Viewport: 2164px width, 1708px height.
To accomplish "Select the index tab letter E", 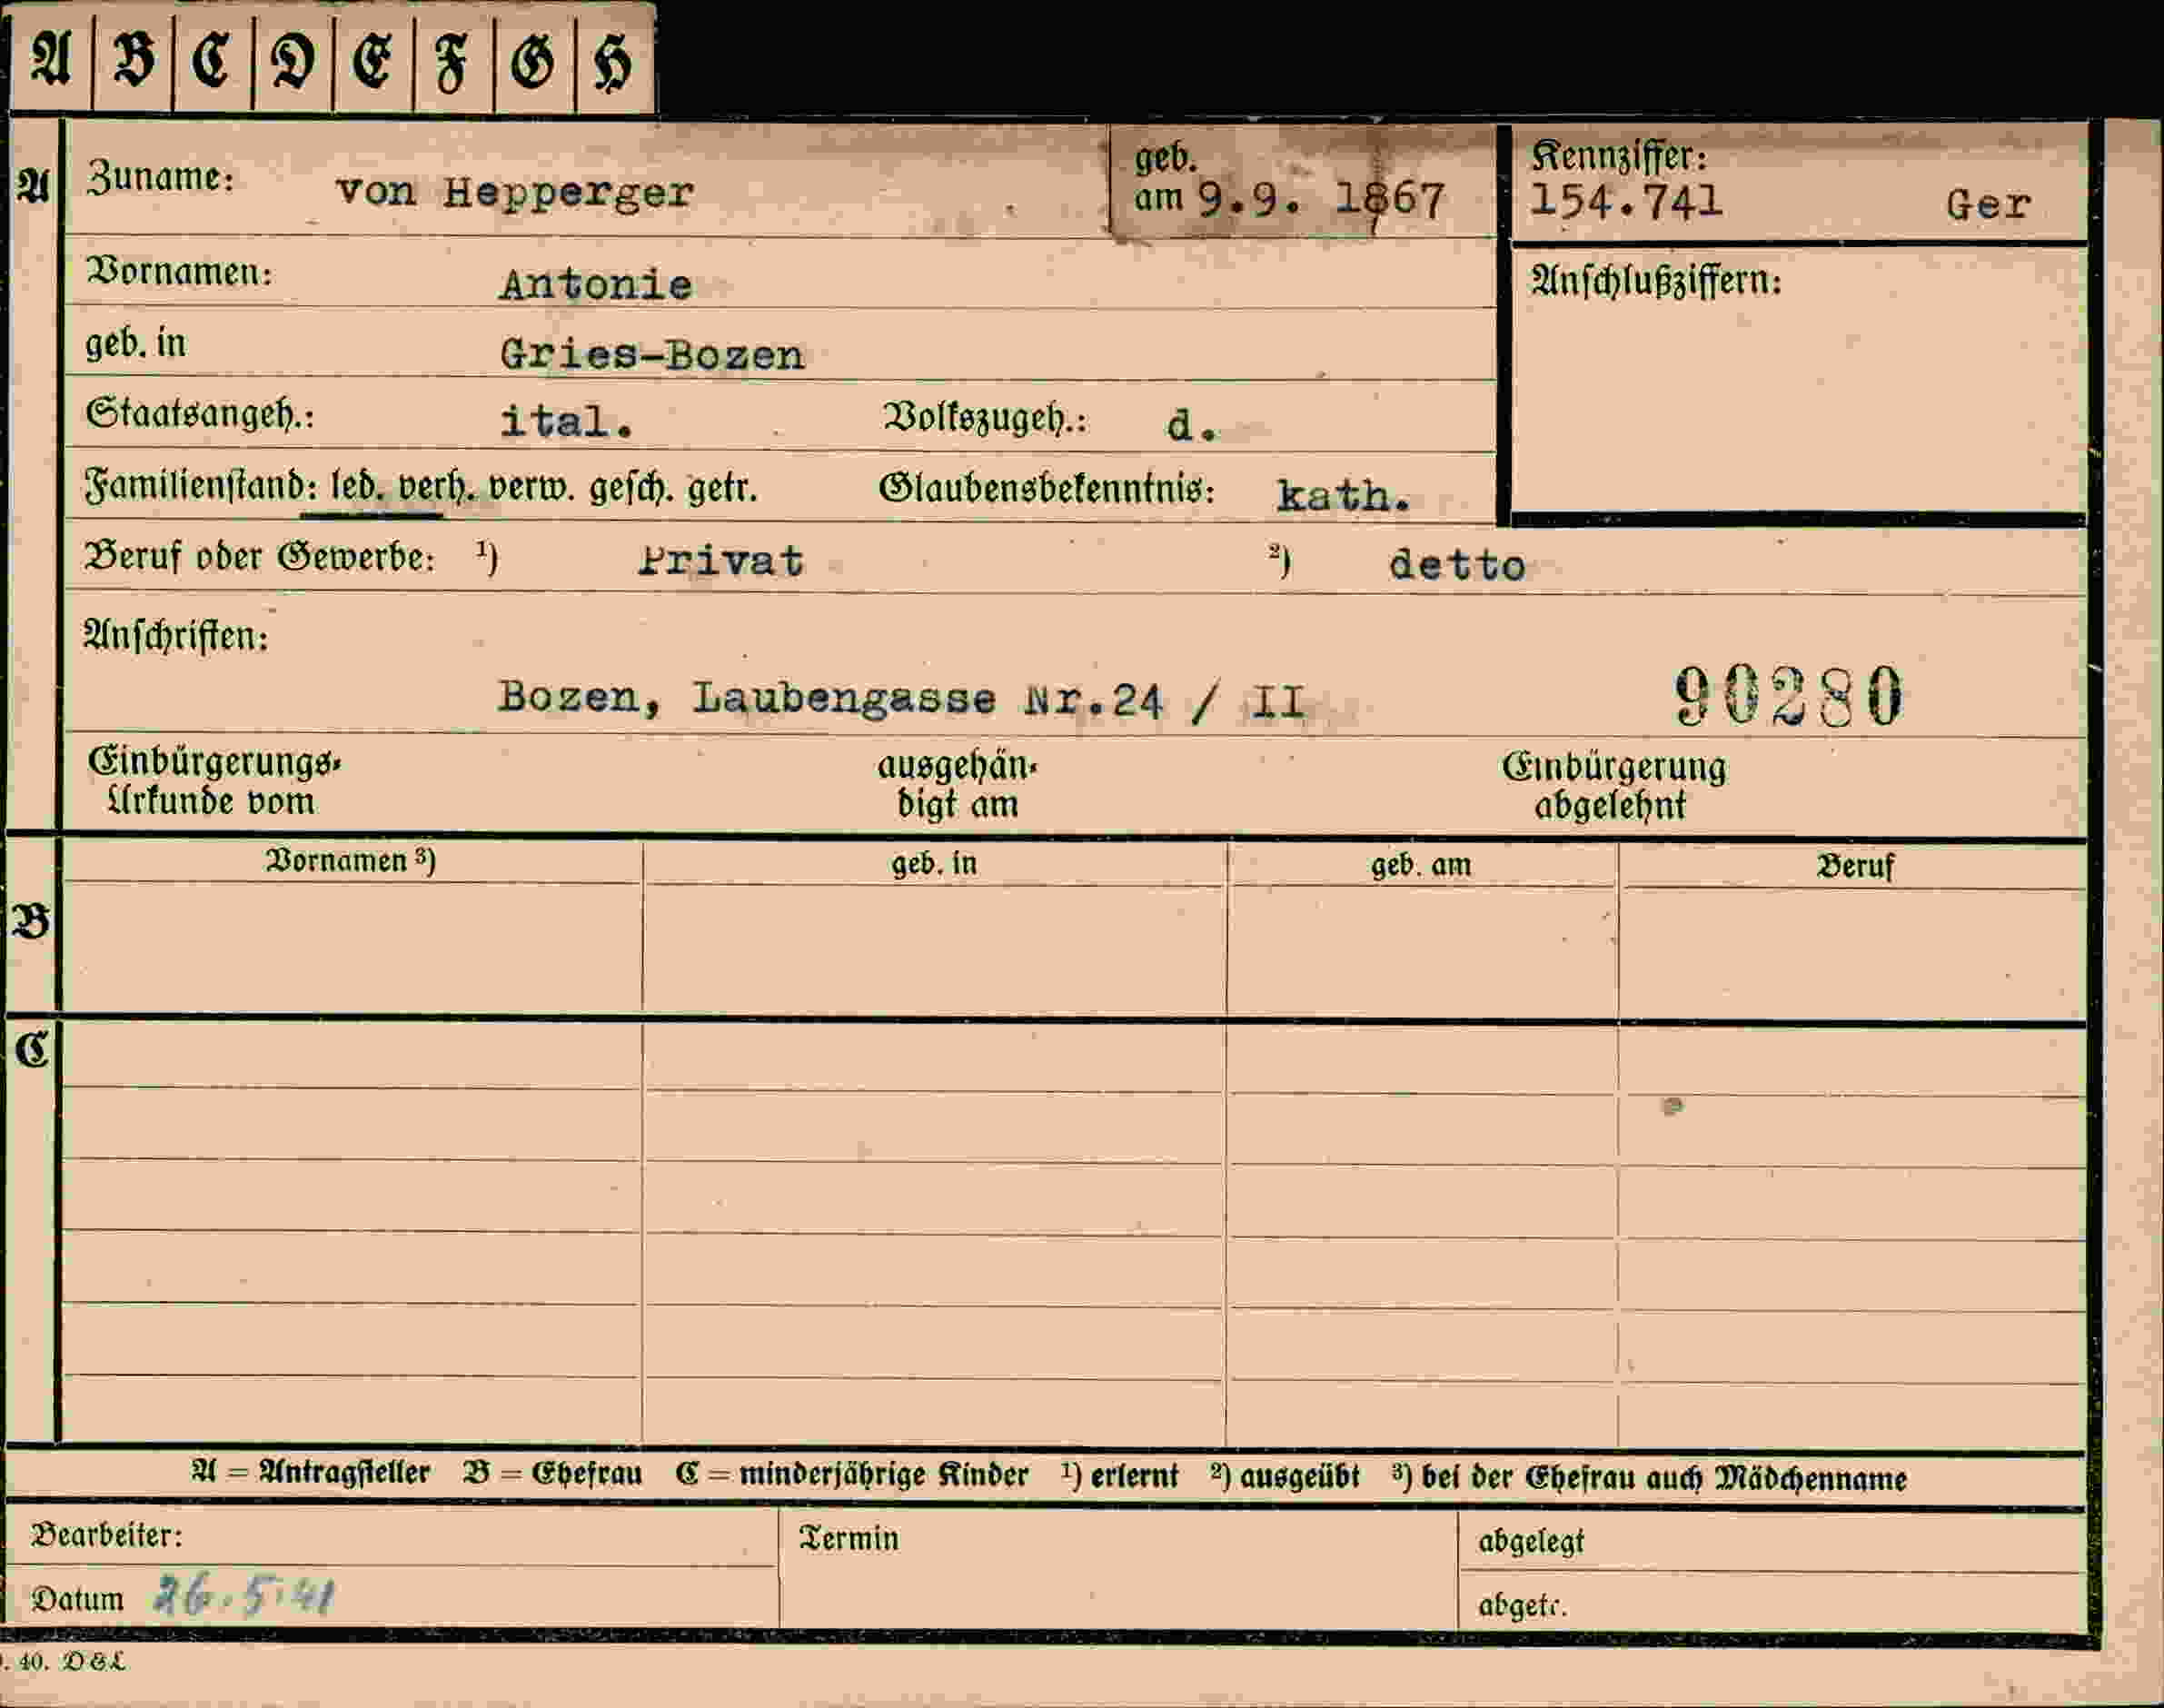I will (x=372, y=61).
